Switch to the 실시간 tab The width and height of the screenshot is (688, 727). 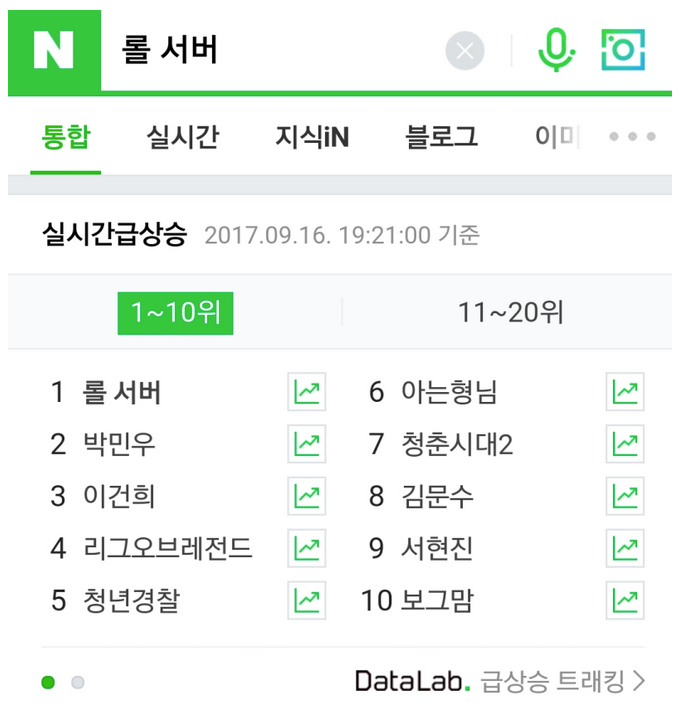182,137
